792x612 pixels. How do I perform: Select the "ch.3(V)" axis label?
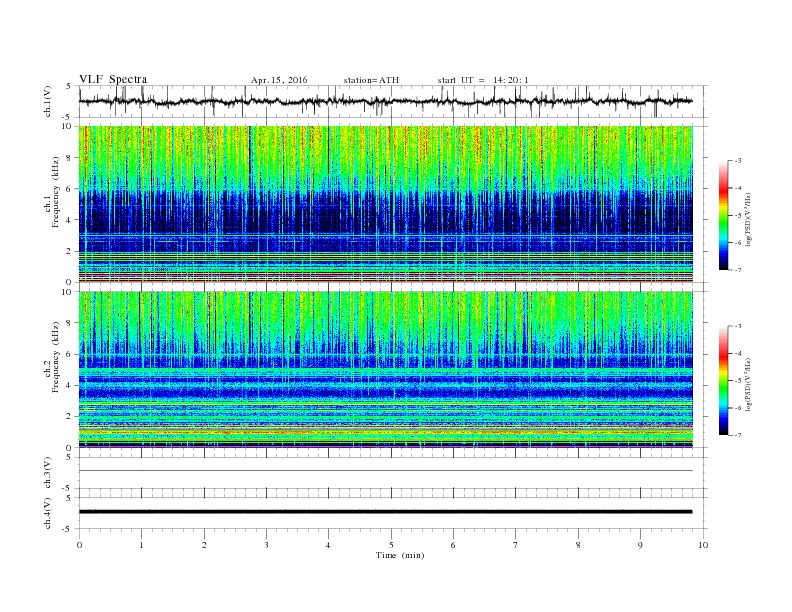point(48,472)
